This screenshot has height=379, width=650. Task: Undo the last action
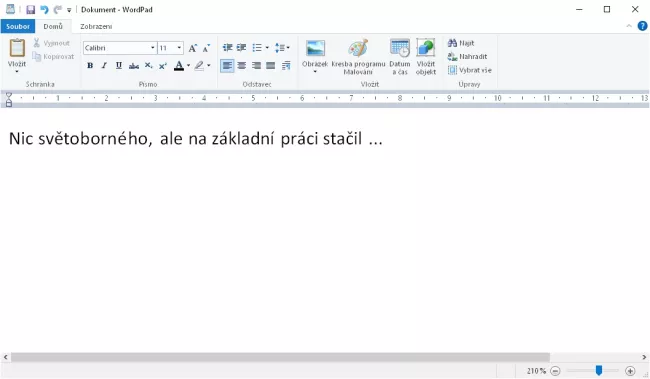point(44,10)
